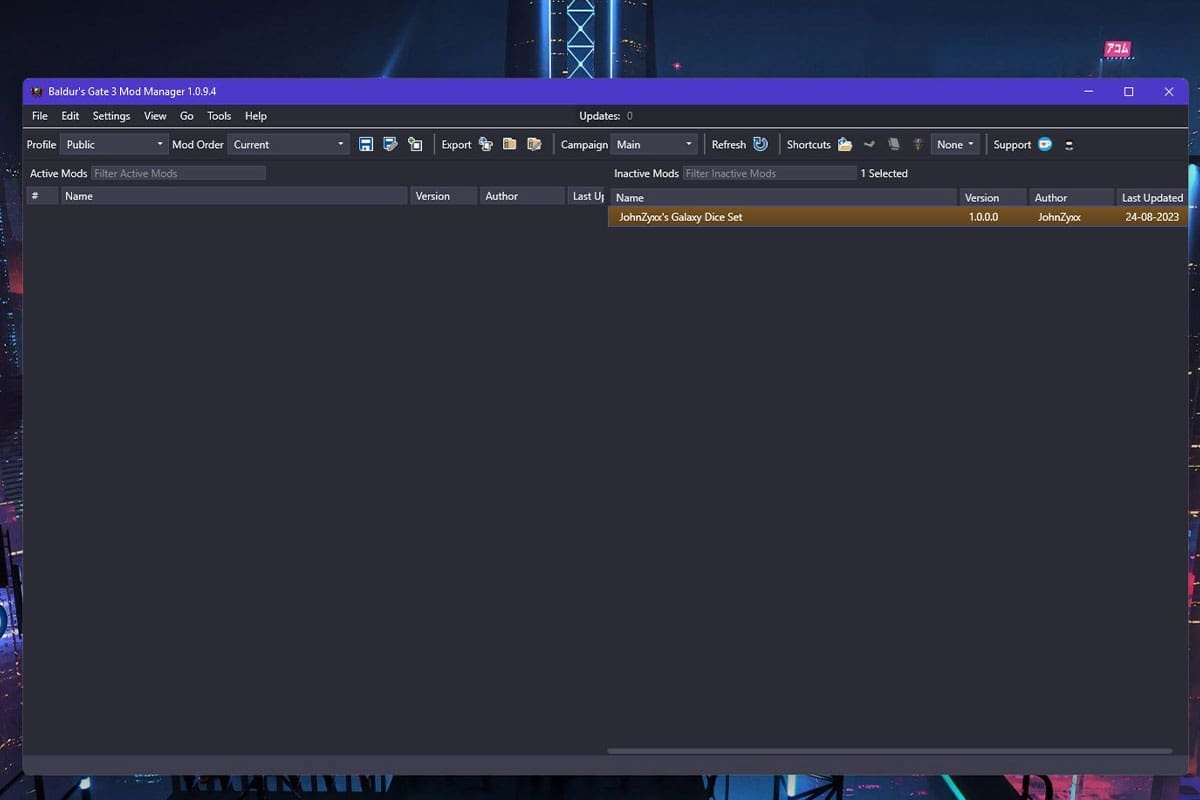Click the Export to zip folder icon
The width and height of the screenshot is (1200, 800).
510,144
